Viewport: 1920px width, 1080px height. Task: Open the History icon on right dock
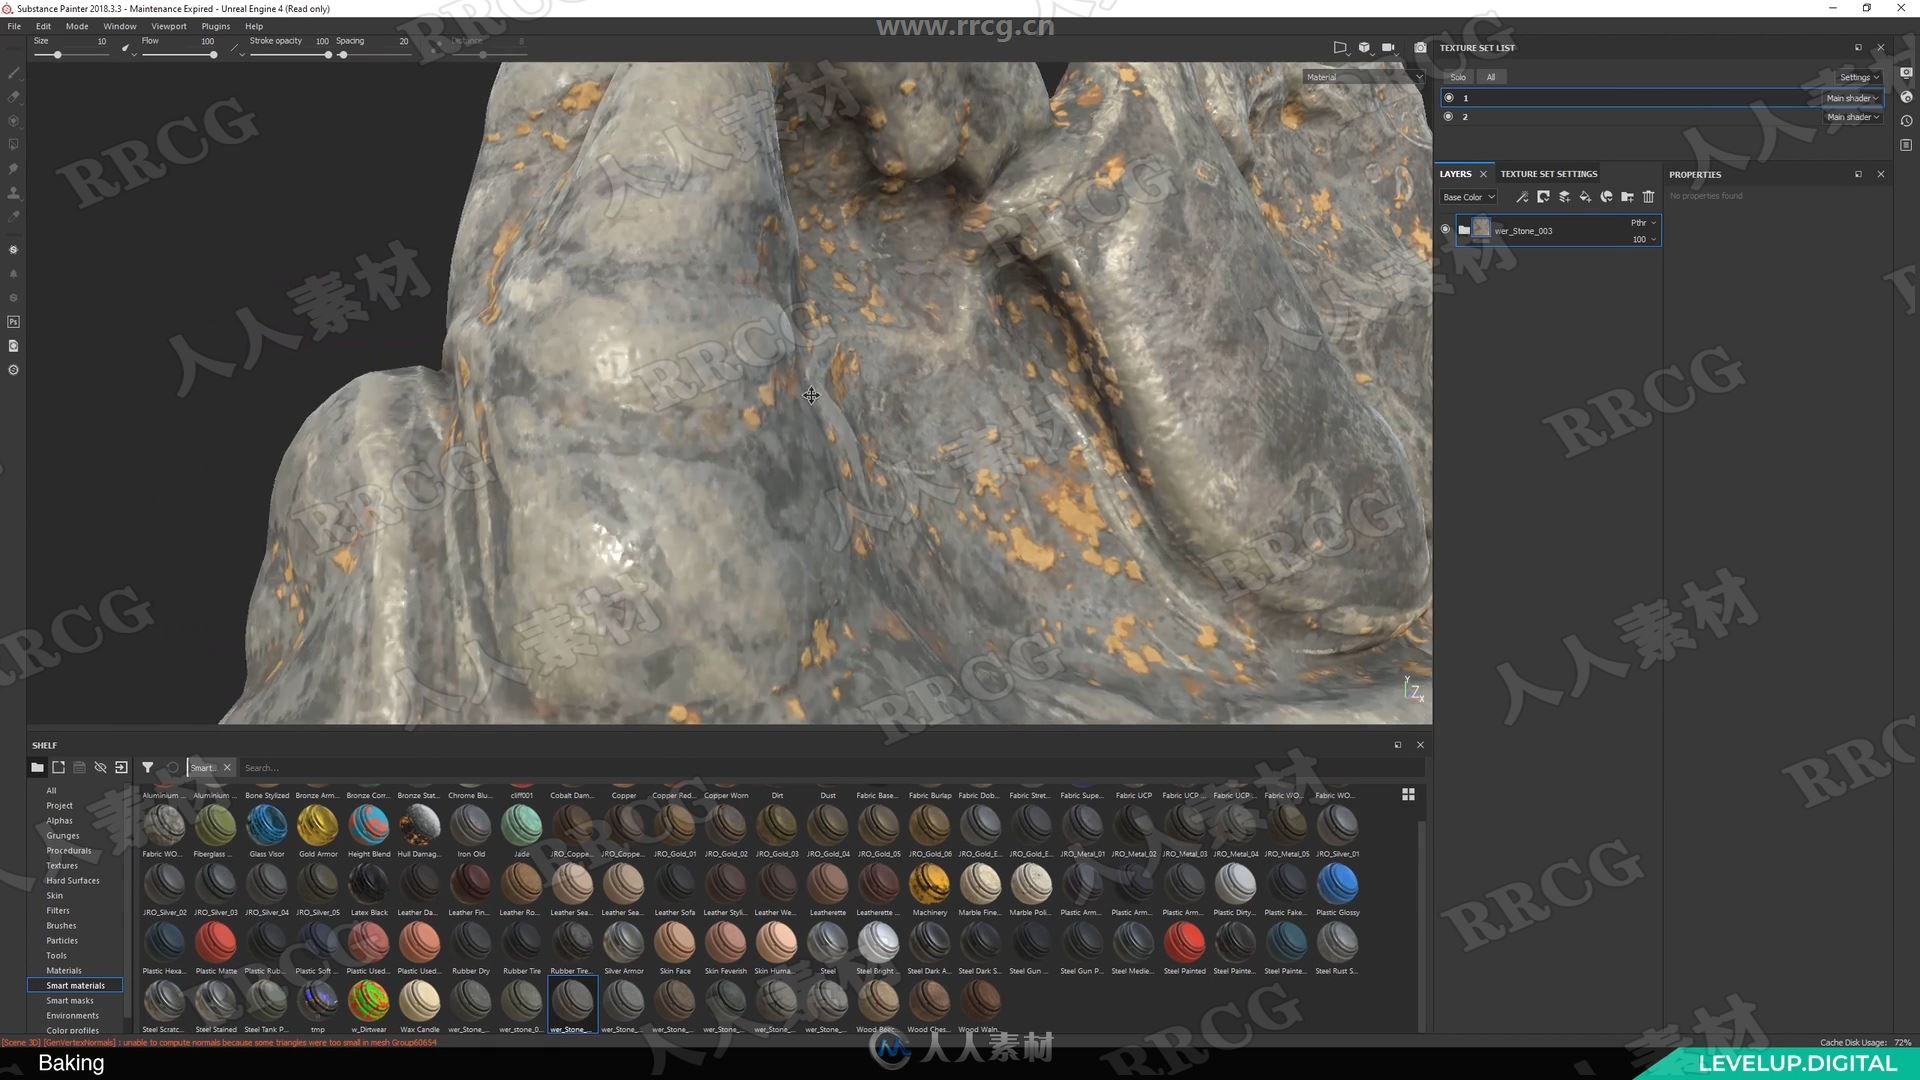point(1906,121)
